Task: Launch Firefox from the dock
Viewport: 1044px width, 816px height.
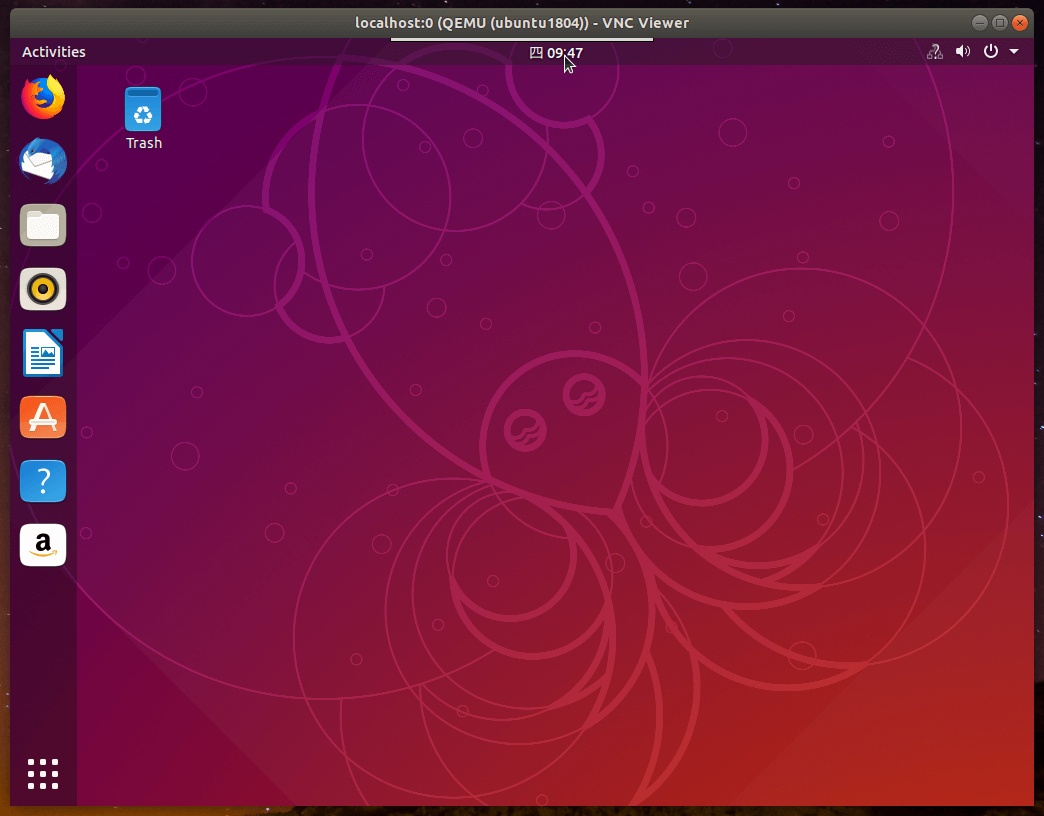Action: 43,97
